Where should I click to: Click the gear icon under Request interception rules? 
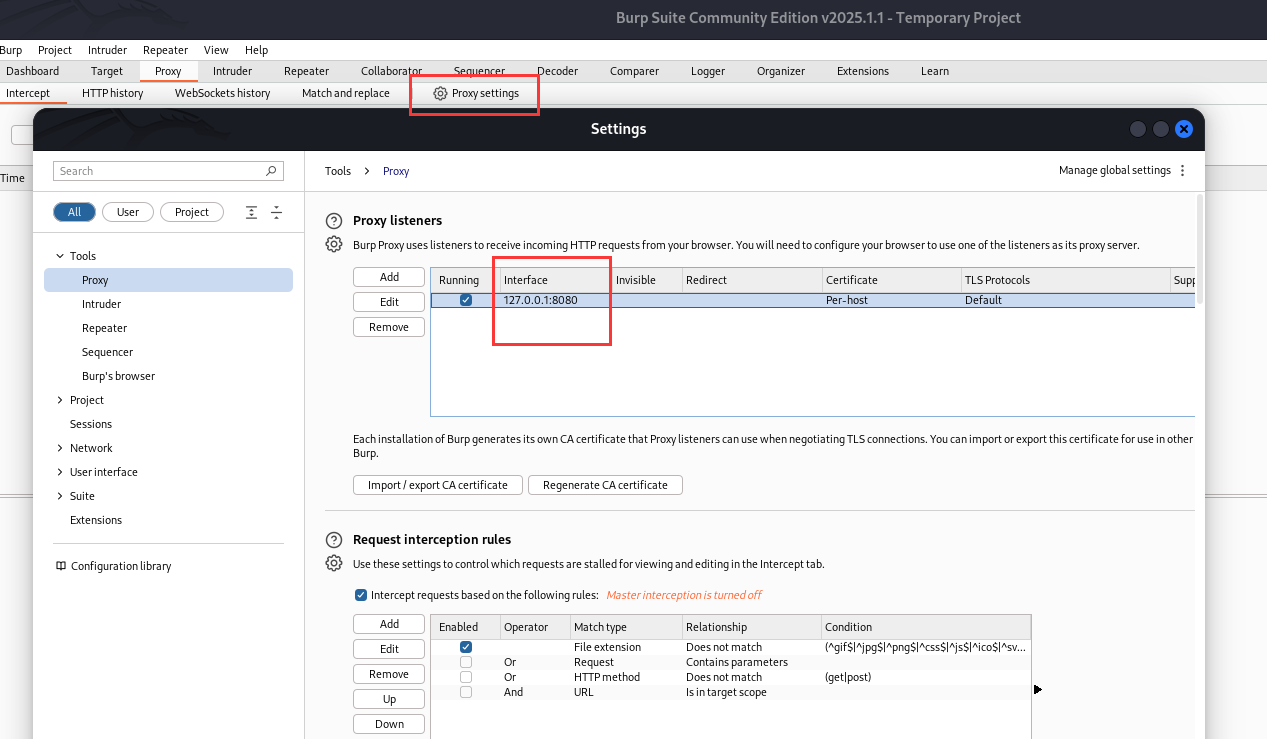334,564
